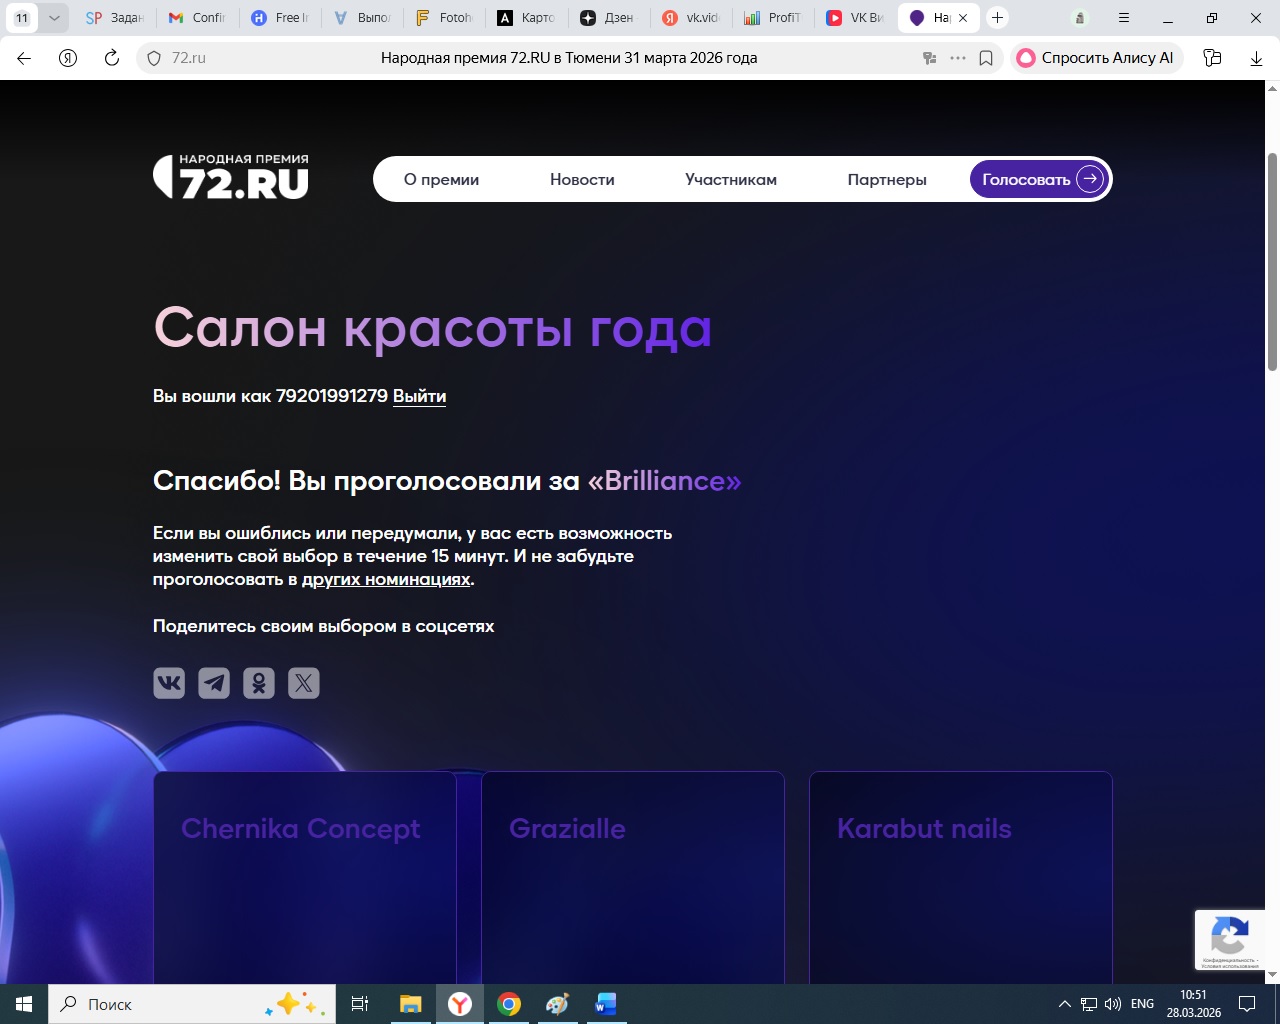
Task: Share the vote on X
Action: pyautogui.click(x=304, y=683)
